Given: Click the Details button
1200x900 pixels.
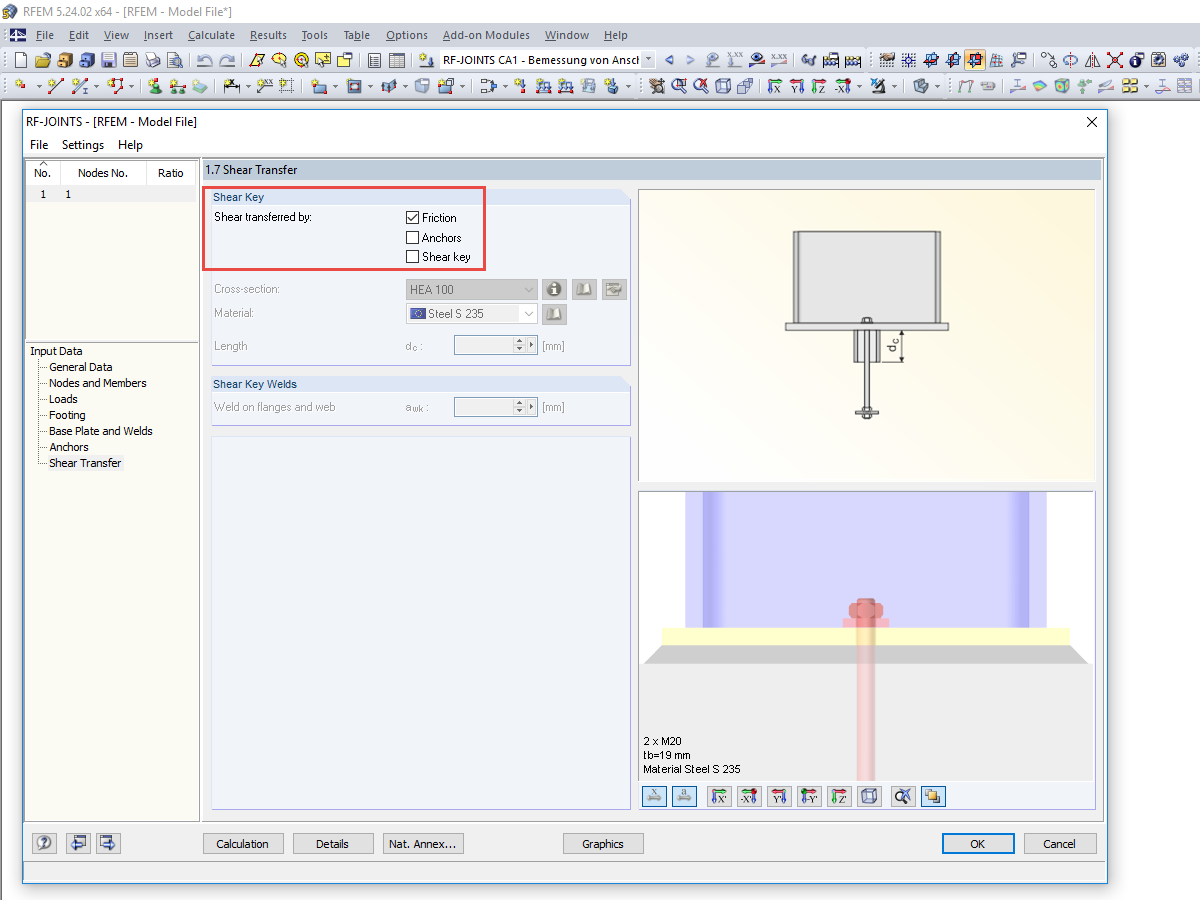Looking at the screenshot, I should tap(333, 844).
